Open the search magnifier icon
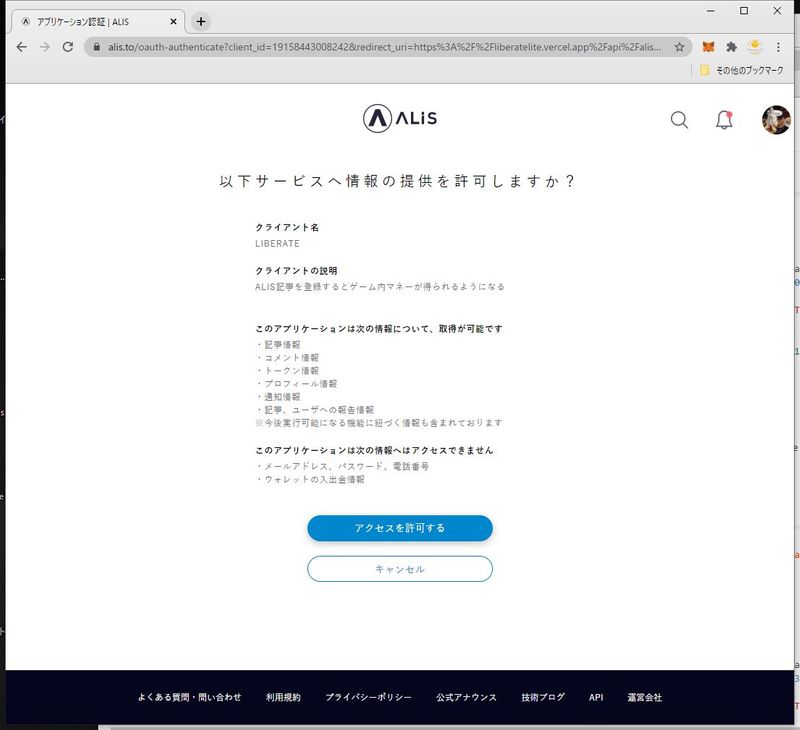The height and width of the screenshot is (730, 800). [x=679, y=120]
